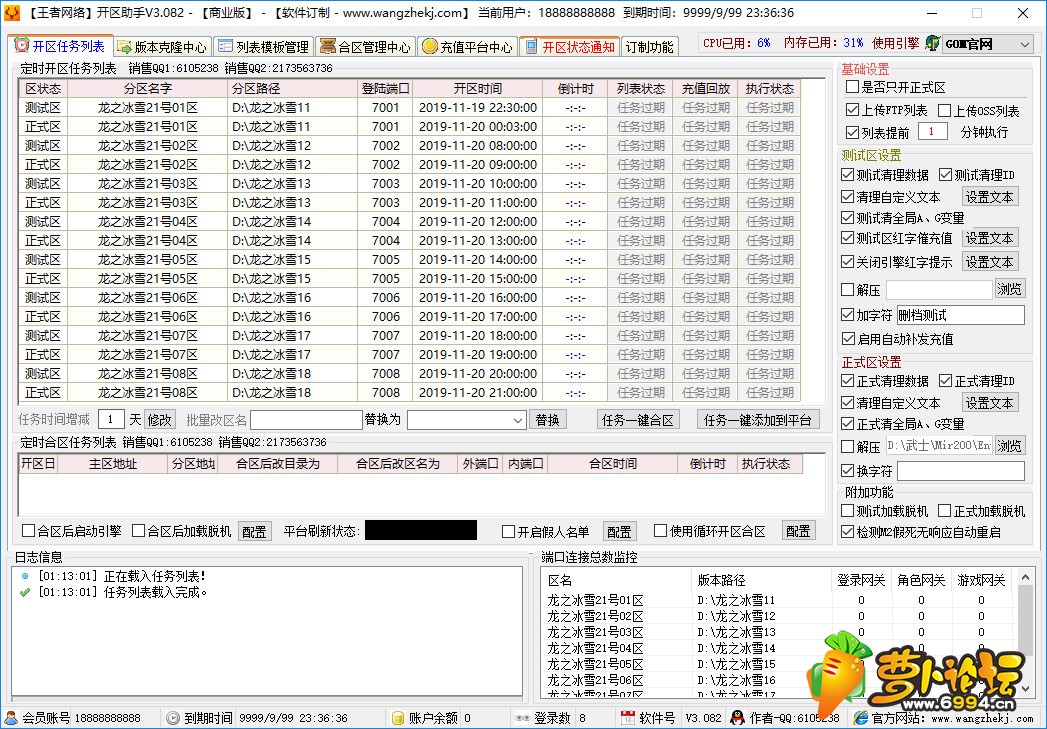Click the 列表提前 minutes input field
This screenshot has width=1047, height=729.
click(933, 132)
